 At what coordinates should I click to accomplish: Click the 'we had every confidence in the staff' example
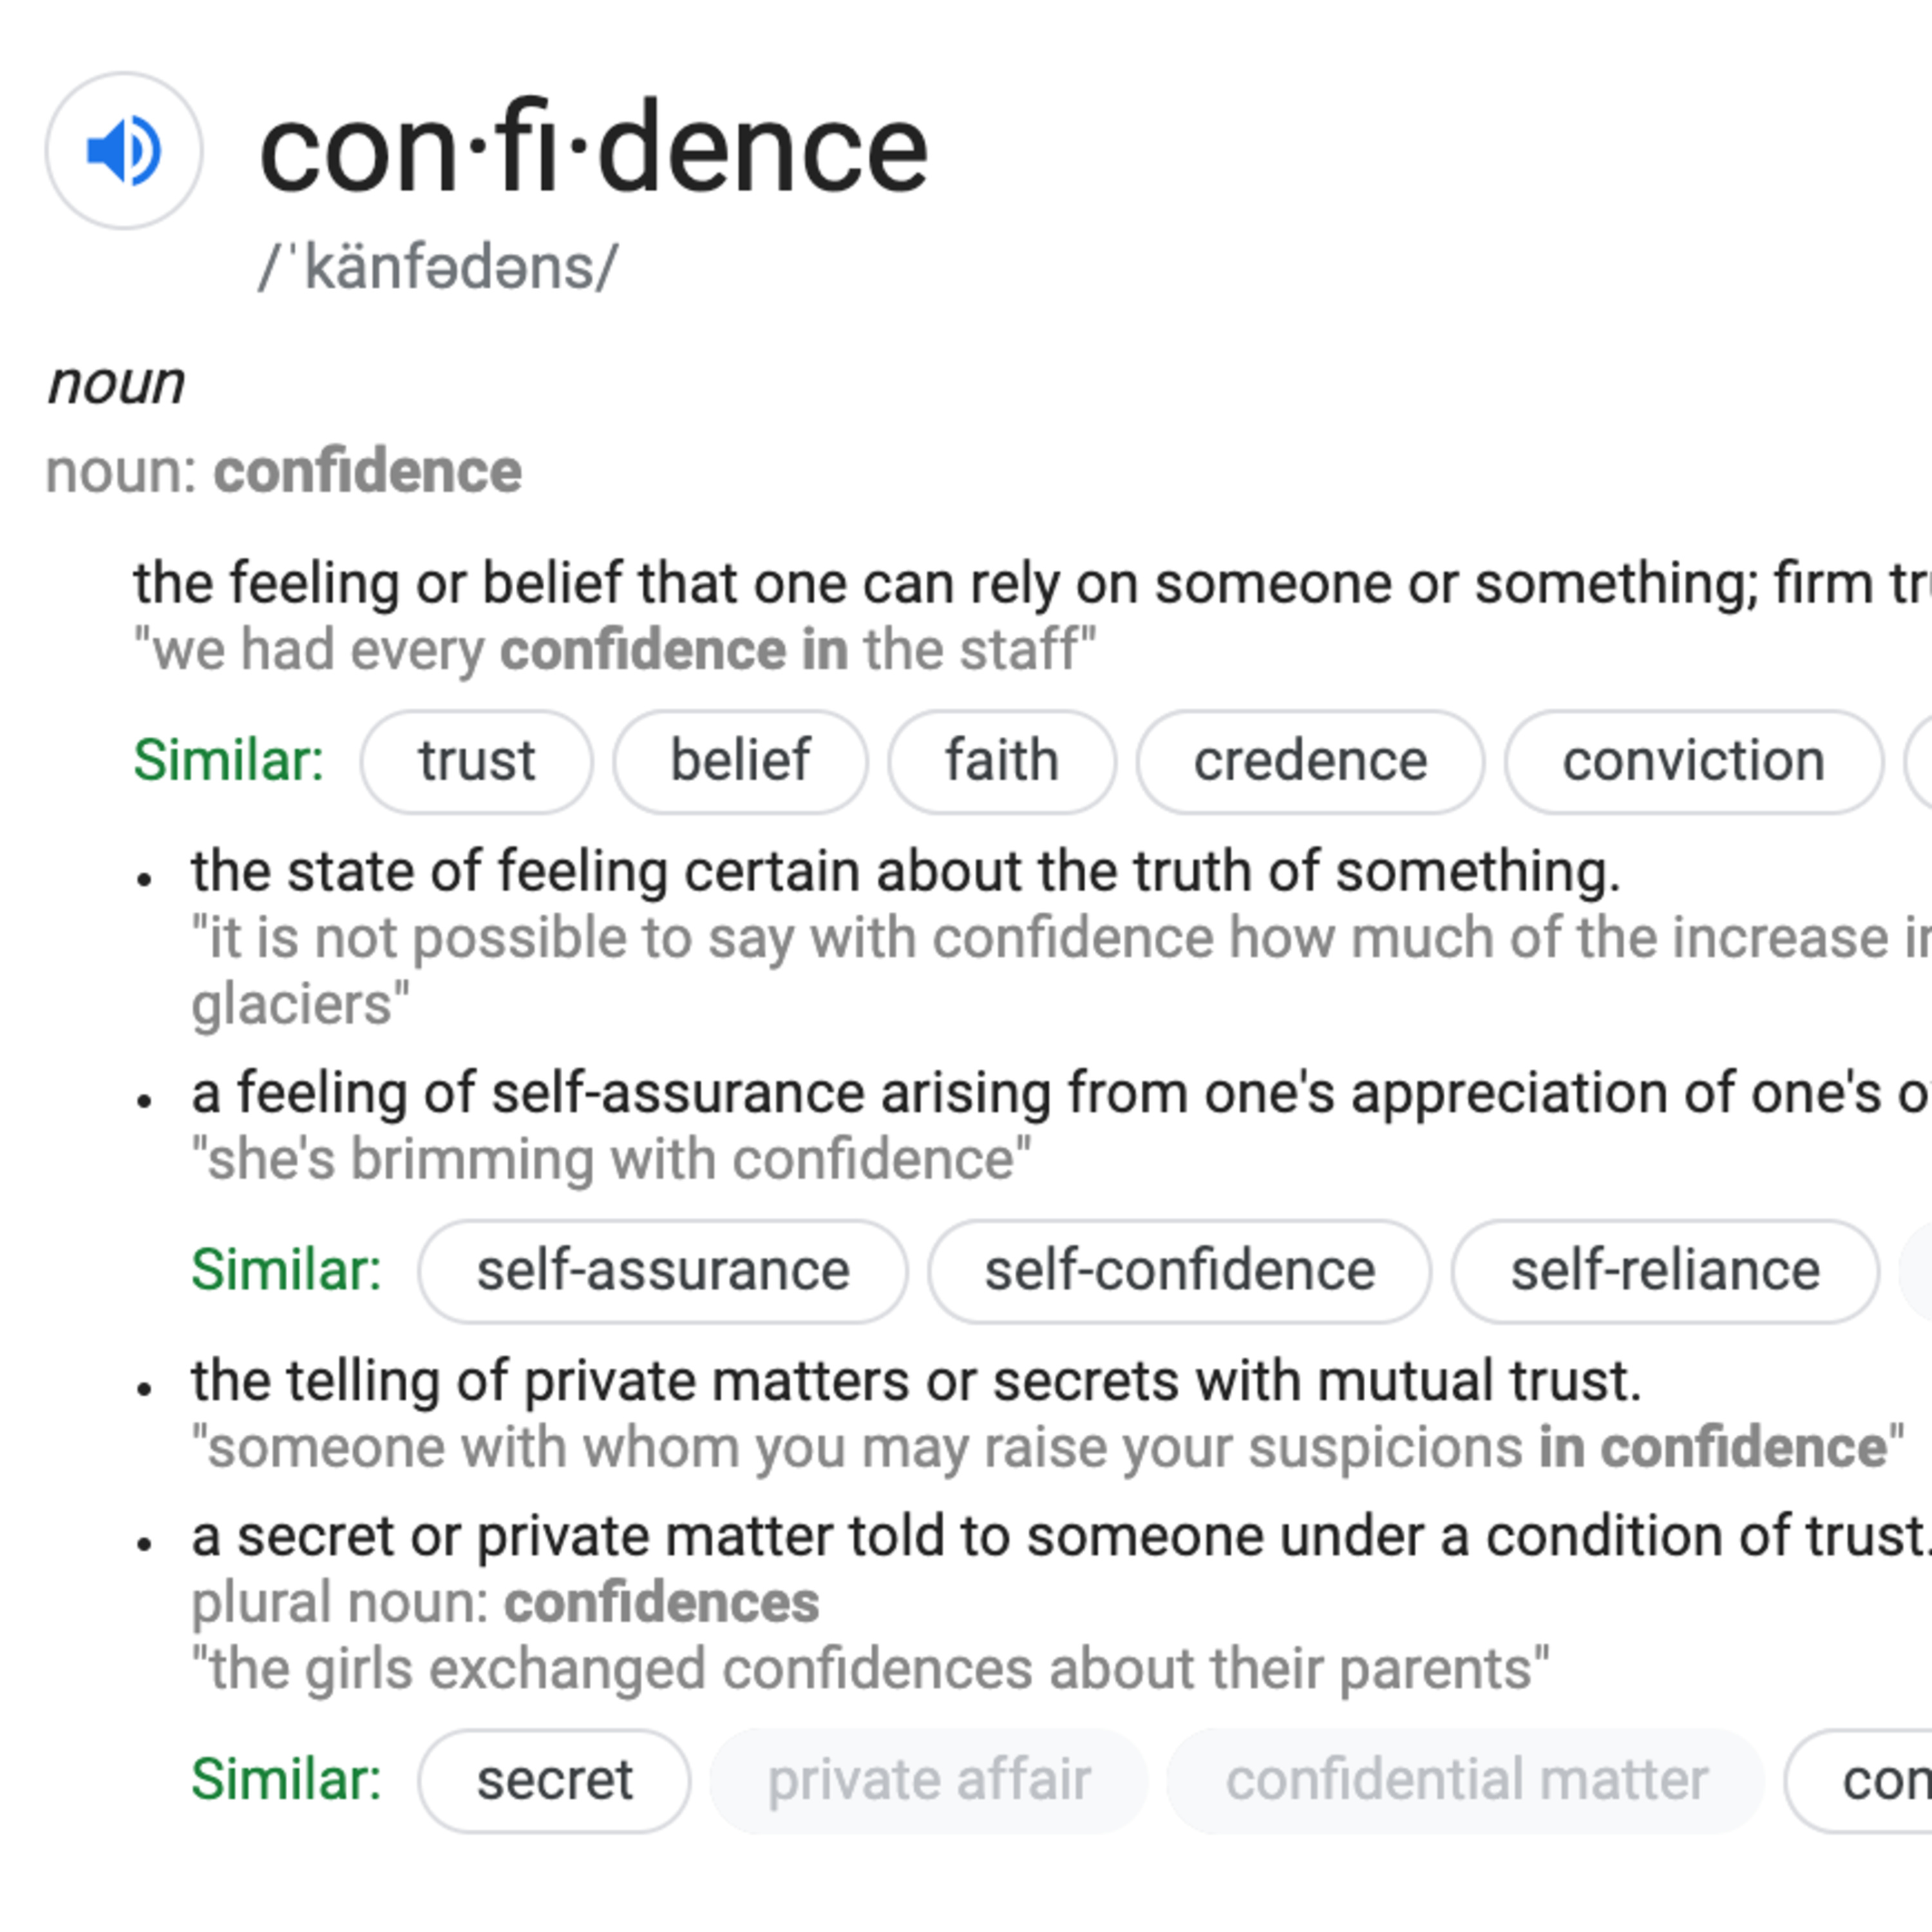[615, 649]
